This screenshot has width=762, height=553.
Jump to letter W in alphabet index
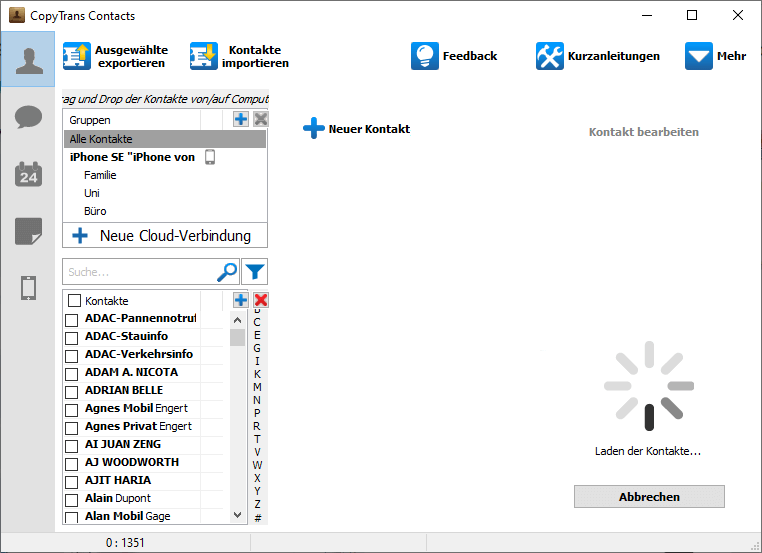point(257,465)
